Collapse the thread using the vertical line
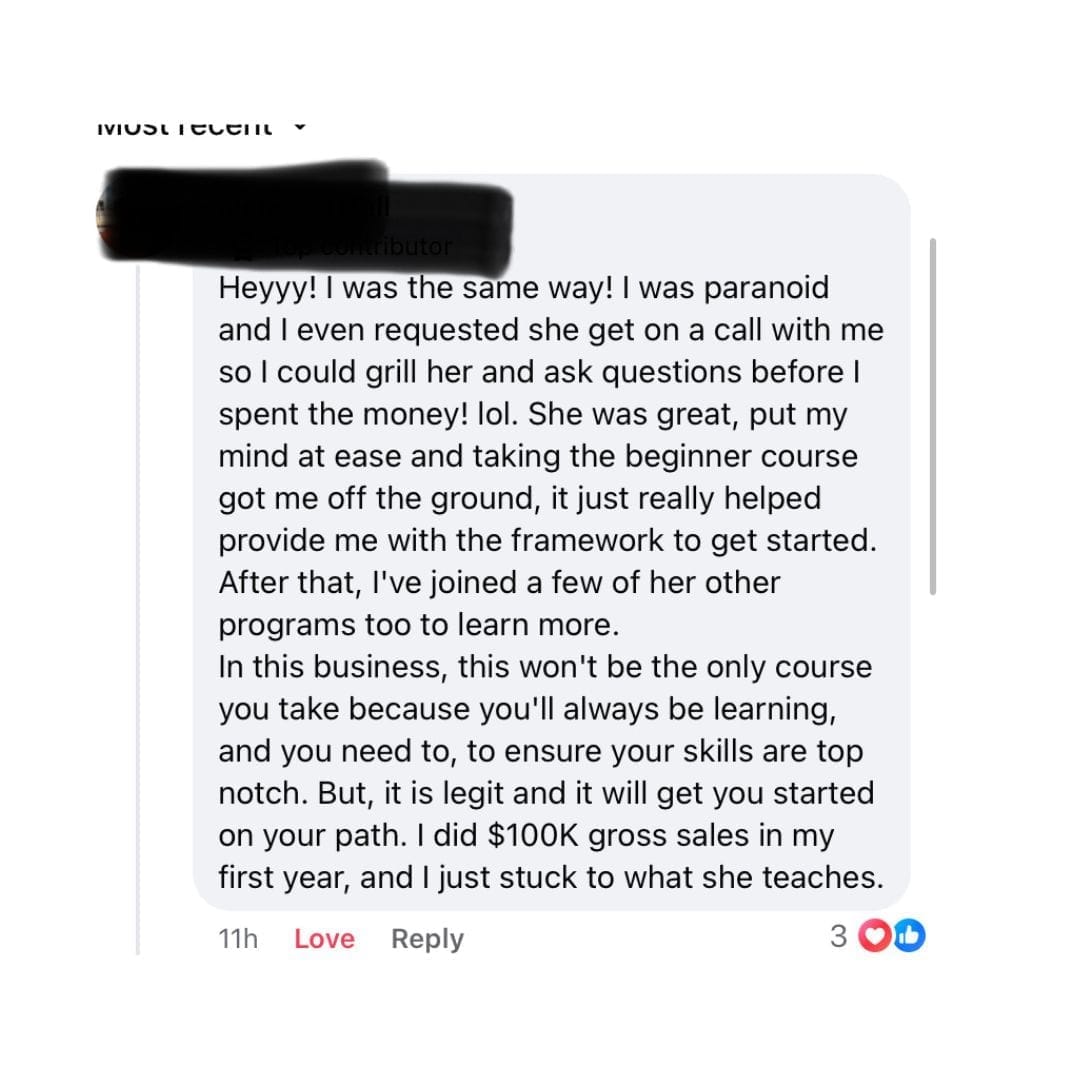 138,600
